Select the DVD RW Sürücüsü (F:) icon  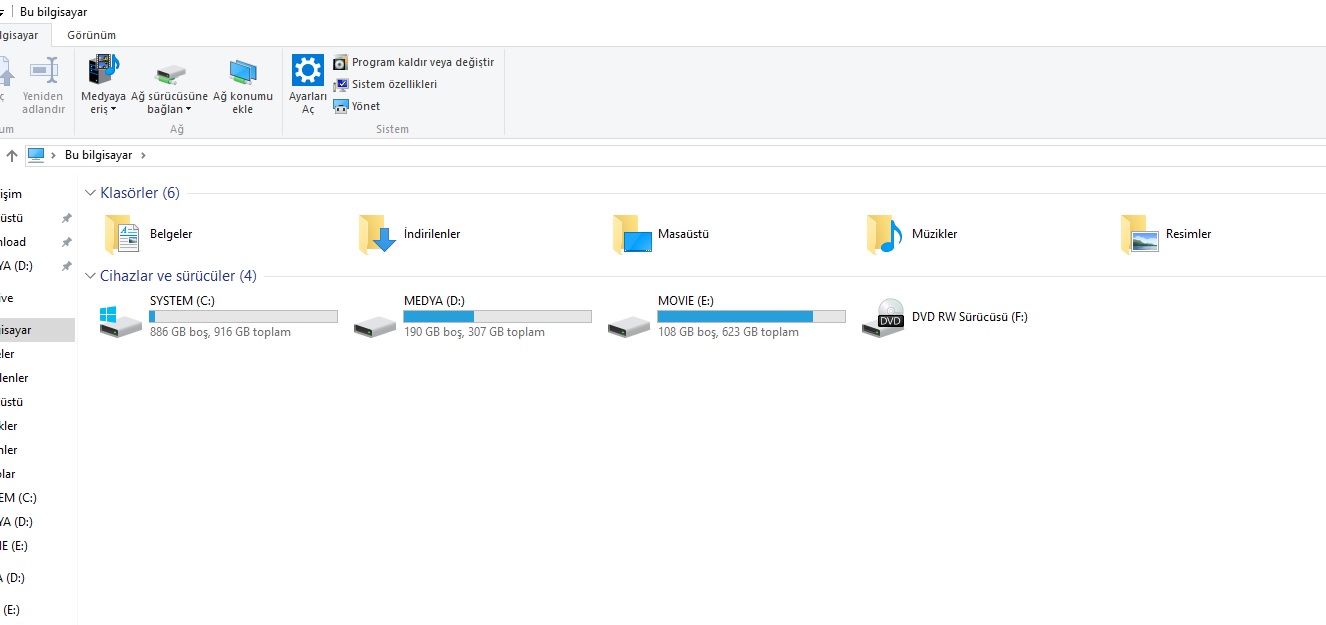[x=882, y=318]
